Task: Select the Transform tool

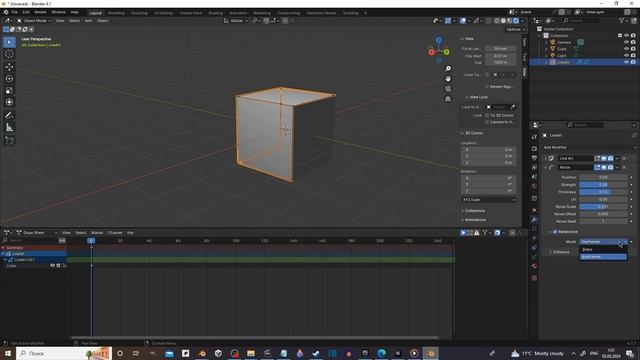Action: 9,102
